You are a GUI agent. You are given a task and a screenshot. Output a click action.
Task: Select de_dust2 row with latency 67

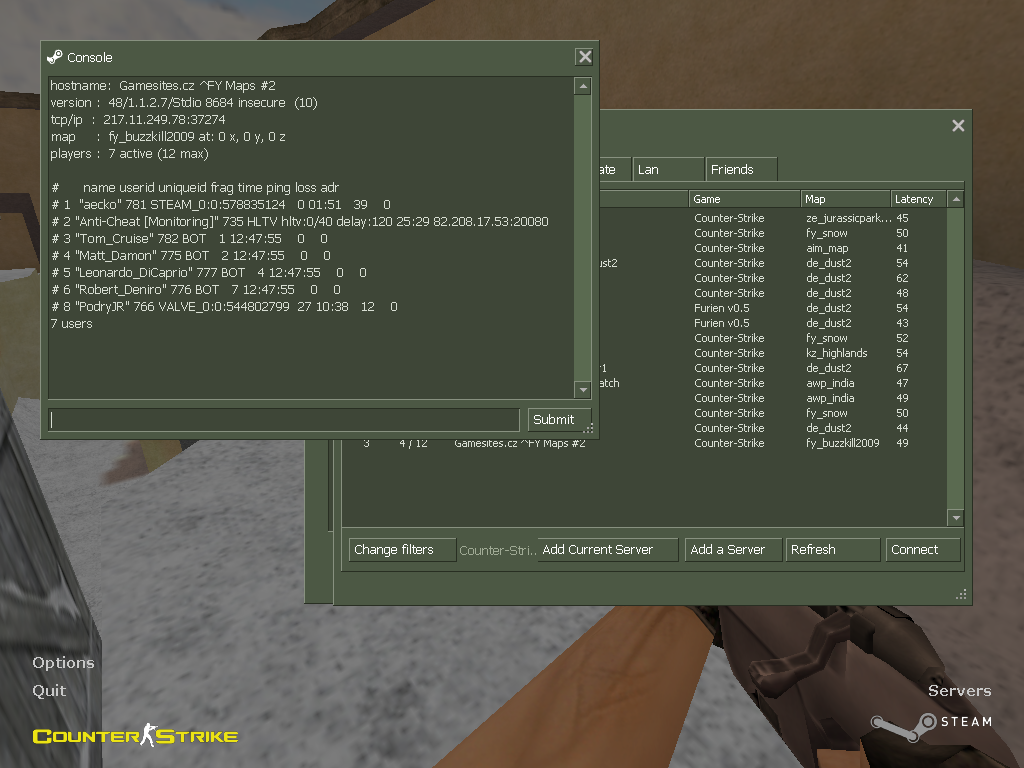[x=773, y=368]
